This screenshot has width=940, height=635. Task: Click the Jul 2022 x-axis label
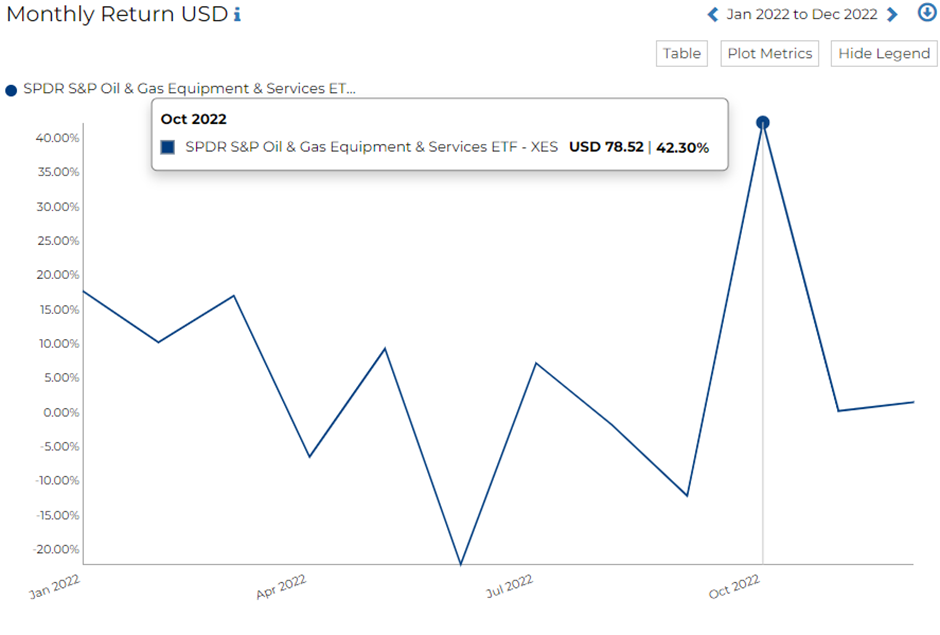509,586
